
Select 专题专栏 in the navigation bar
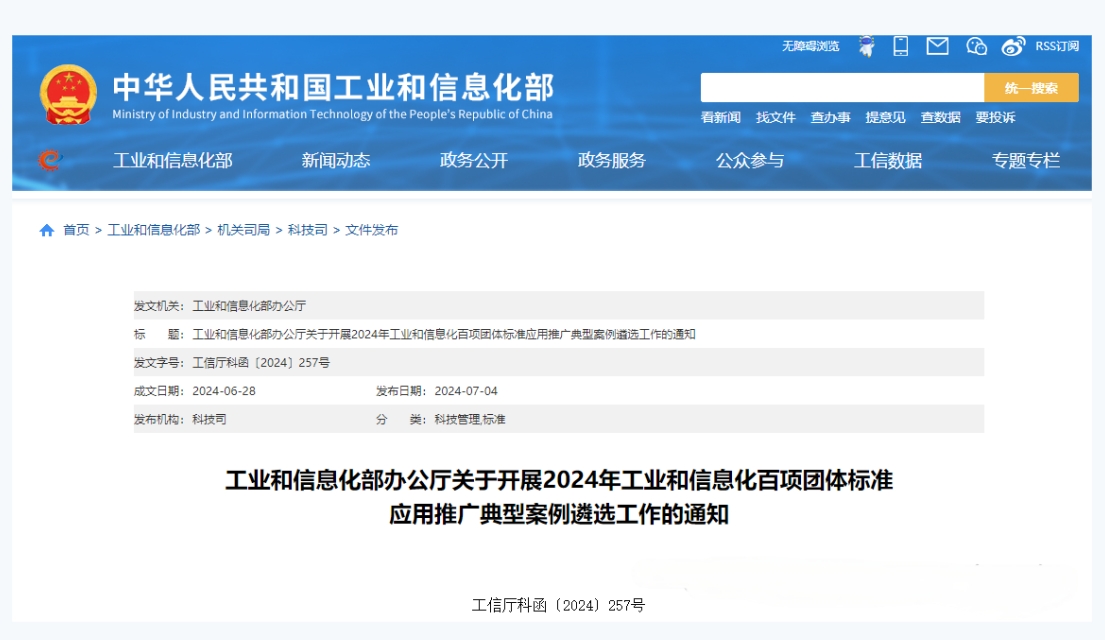1026,160
